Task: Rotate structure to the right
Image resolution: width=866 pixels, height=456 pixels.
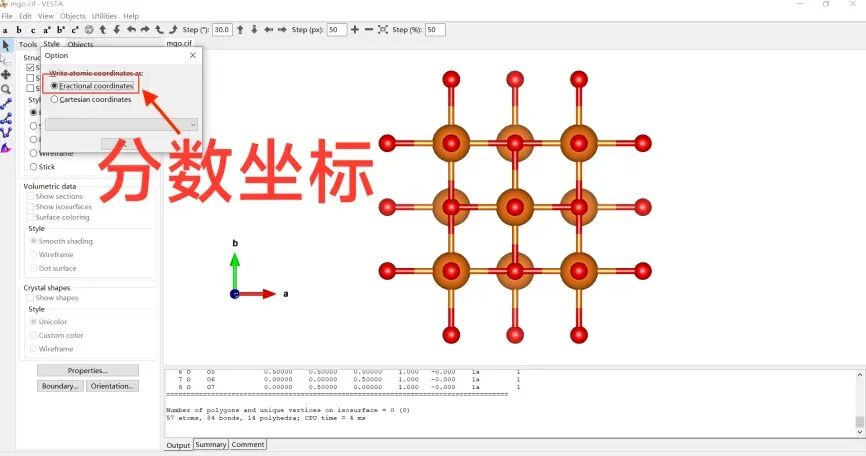Action: coord(145,30)
